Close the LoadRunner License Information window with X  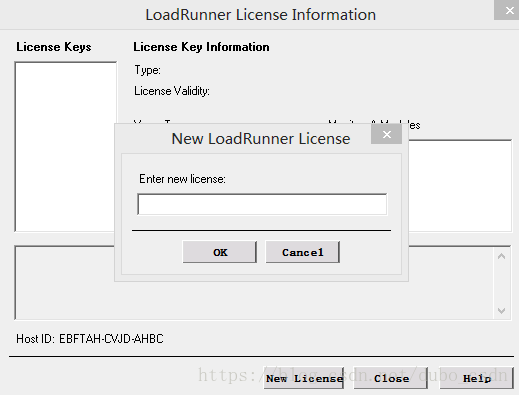509,10
